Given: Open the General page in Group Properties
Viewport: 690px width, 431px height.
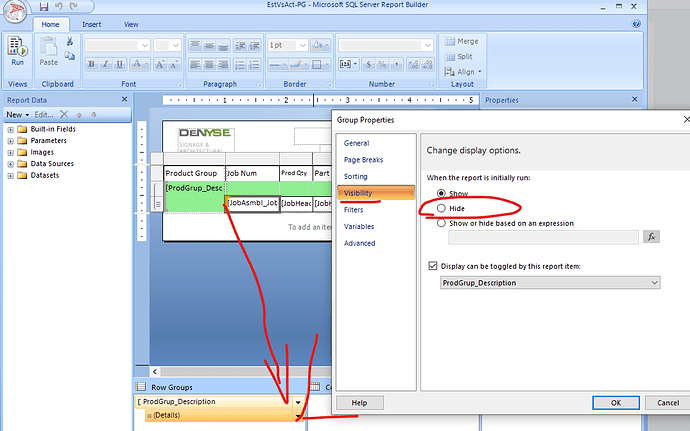Looking at the screenshot, I should pos(356,143).
